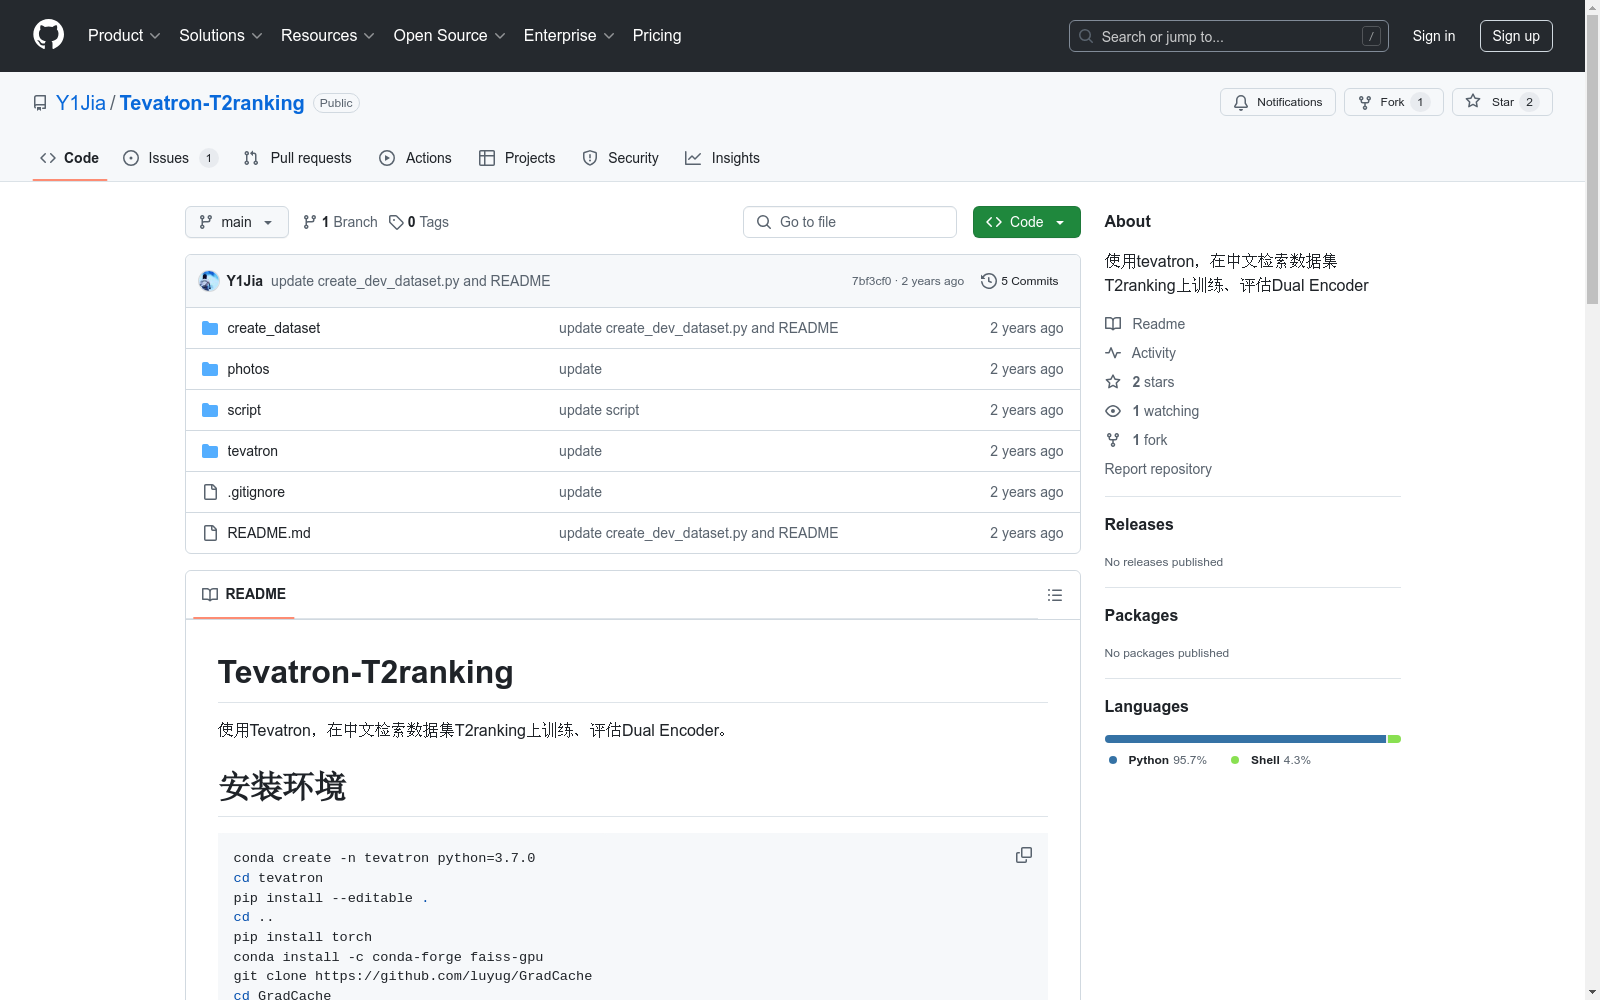Expand the Solutions menu

[x=221, y=35]
